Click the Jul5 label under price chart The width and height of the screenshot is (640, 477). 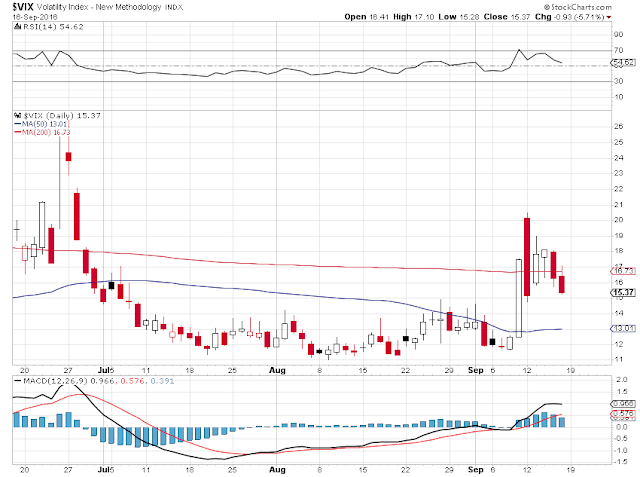pyautogui.click(x=106, y=371)
